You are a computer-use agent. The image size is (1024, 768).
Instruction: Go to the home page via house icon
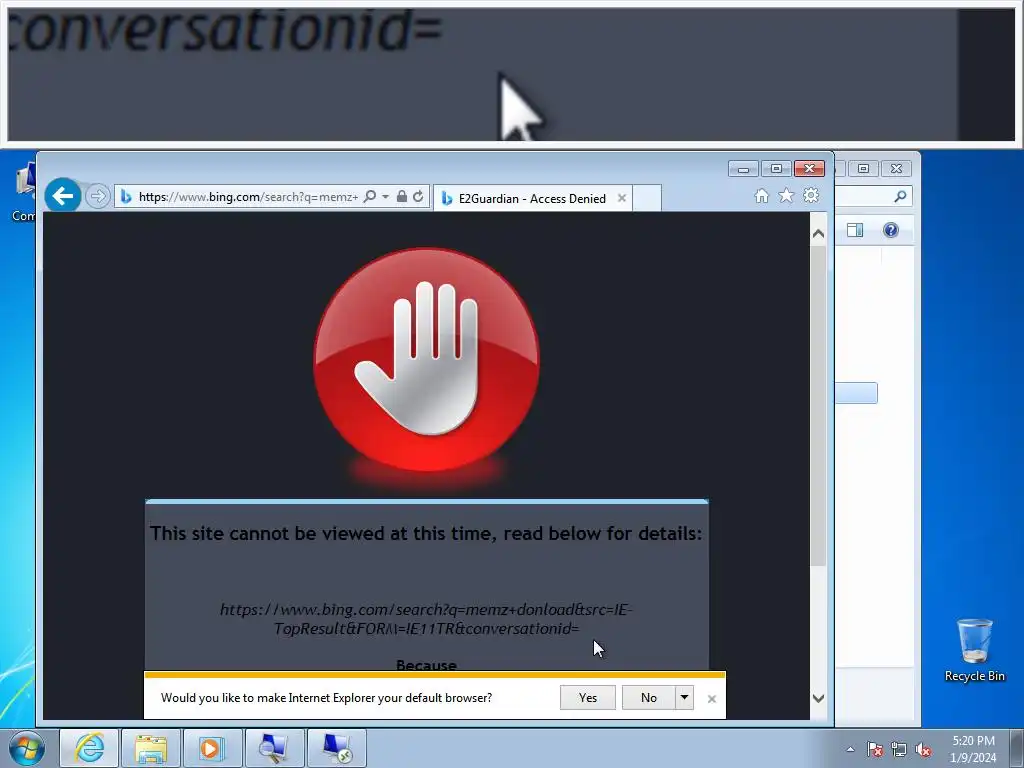761,195
